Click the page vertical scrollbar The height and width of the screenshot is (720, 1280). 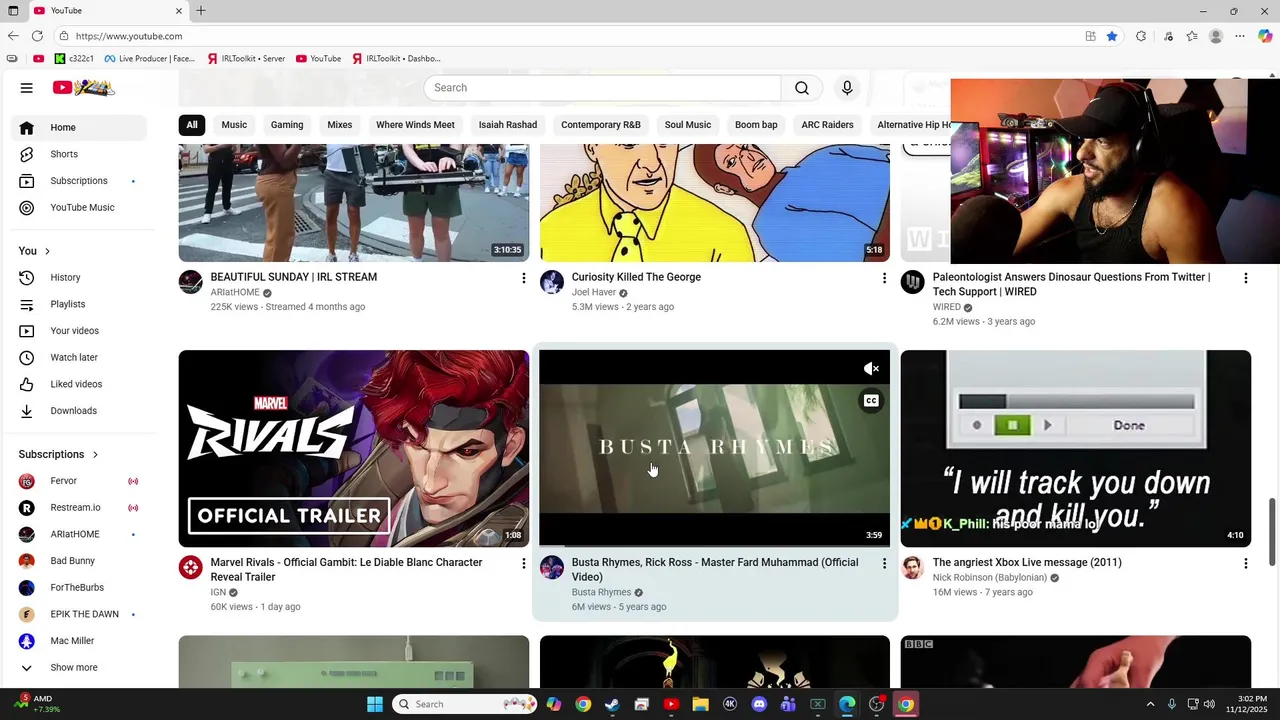pyautogui.click(x=1273, y=531)
